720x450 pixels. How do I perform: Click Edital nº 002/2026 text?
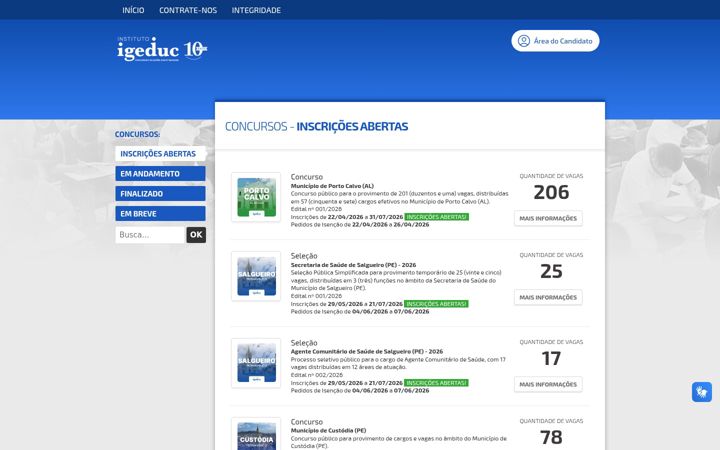(316, 375)
